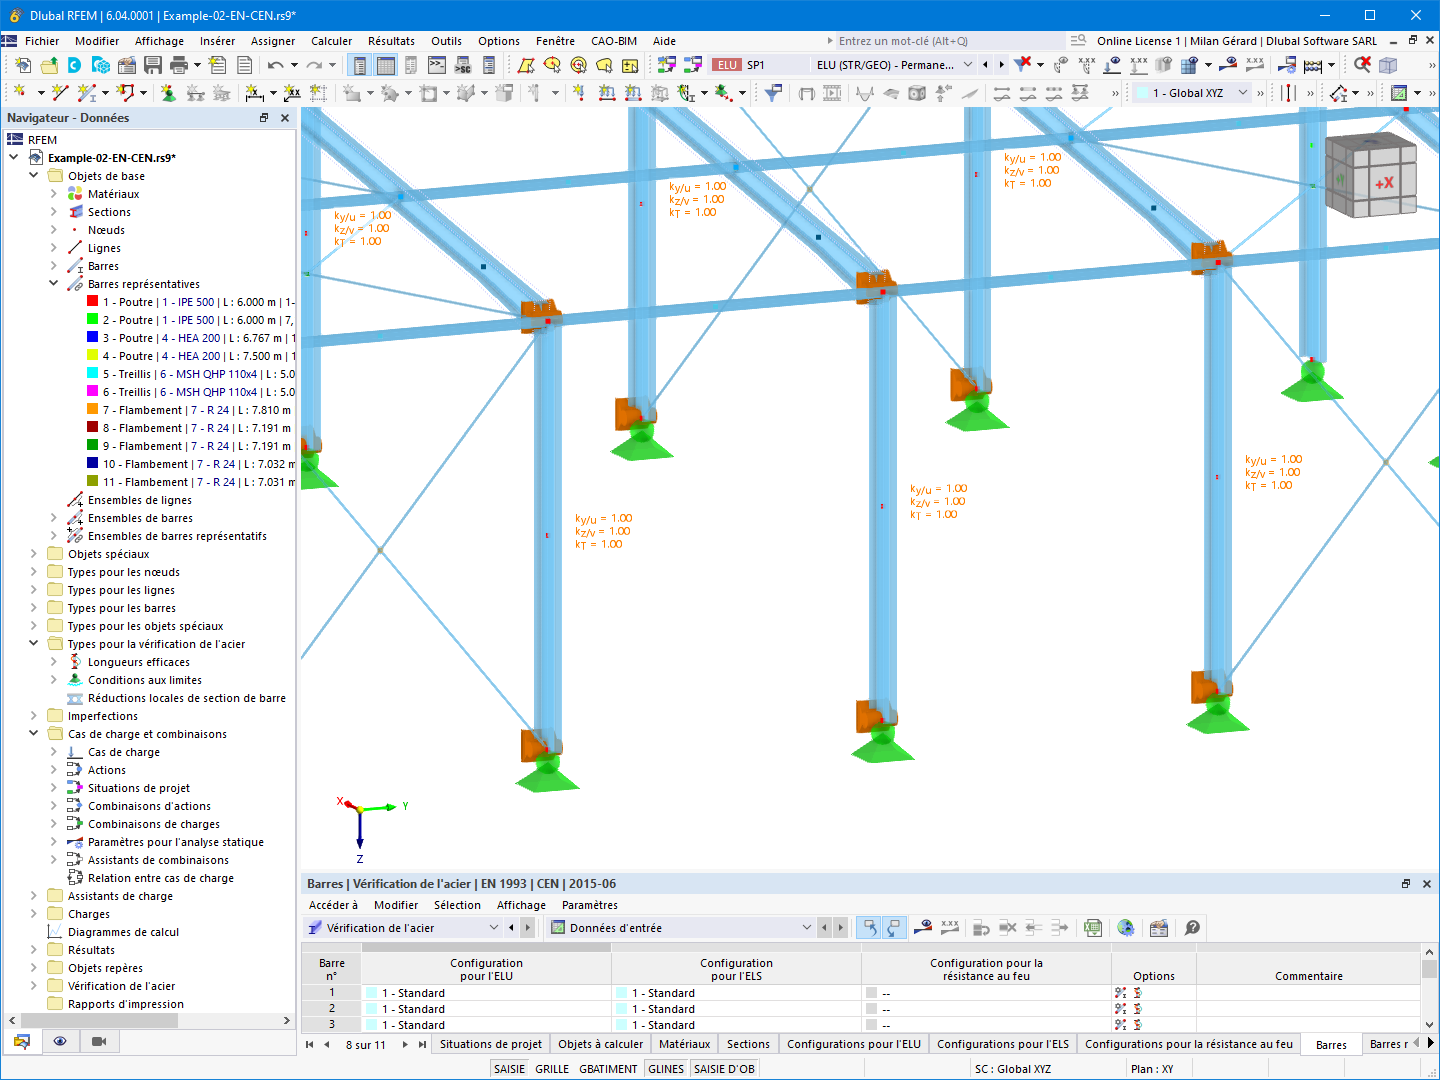Click the new line tool icon

click(59, 93)
